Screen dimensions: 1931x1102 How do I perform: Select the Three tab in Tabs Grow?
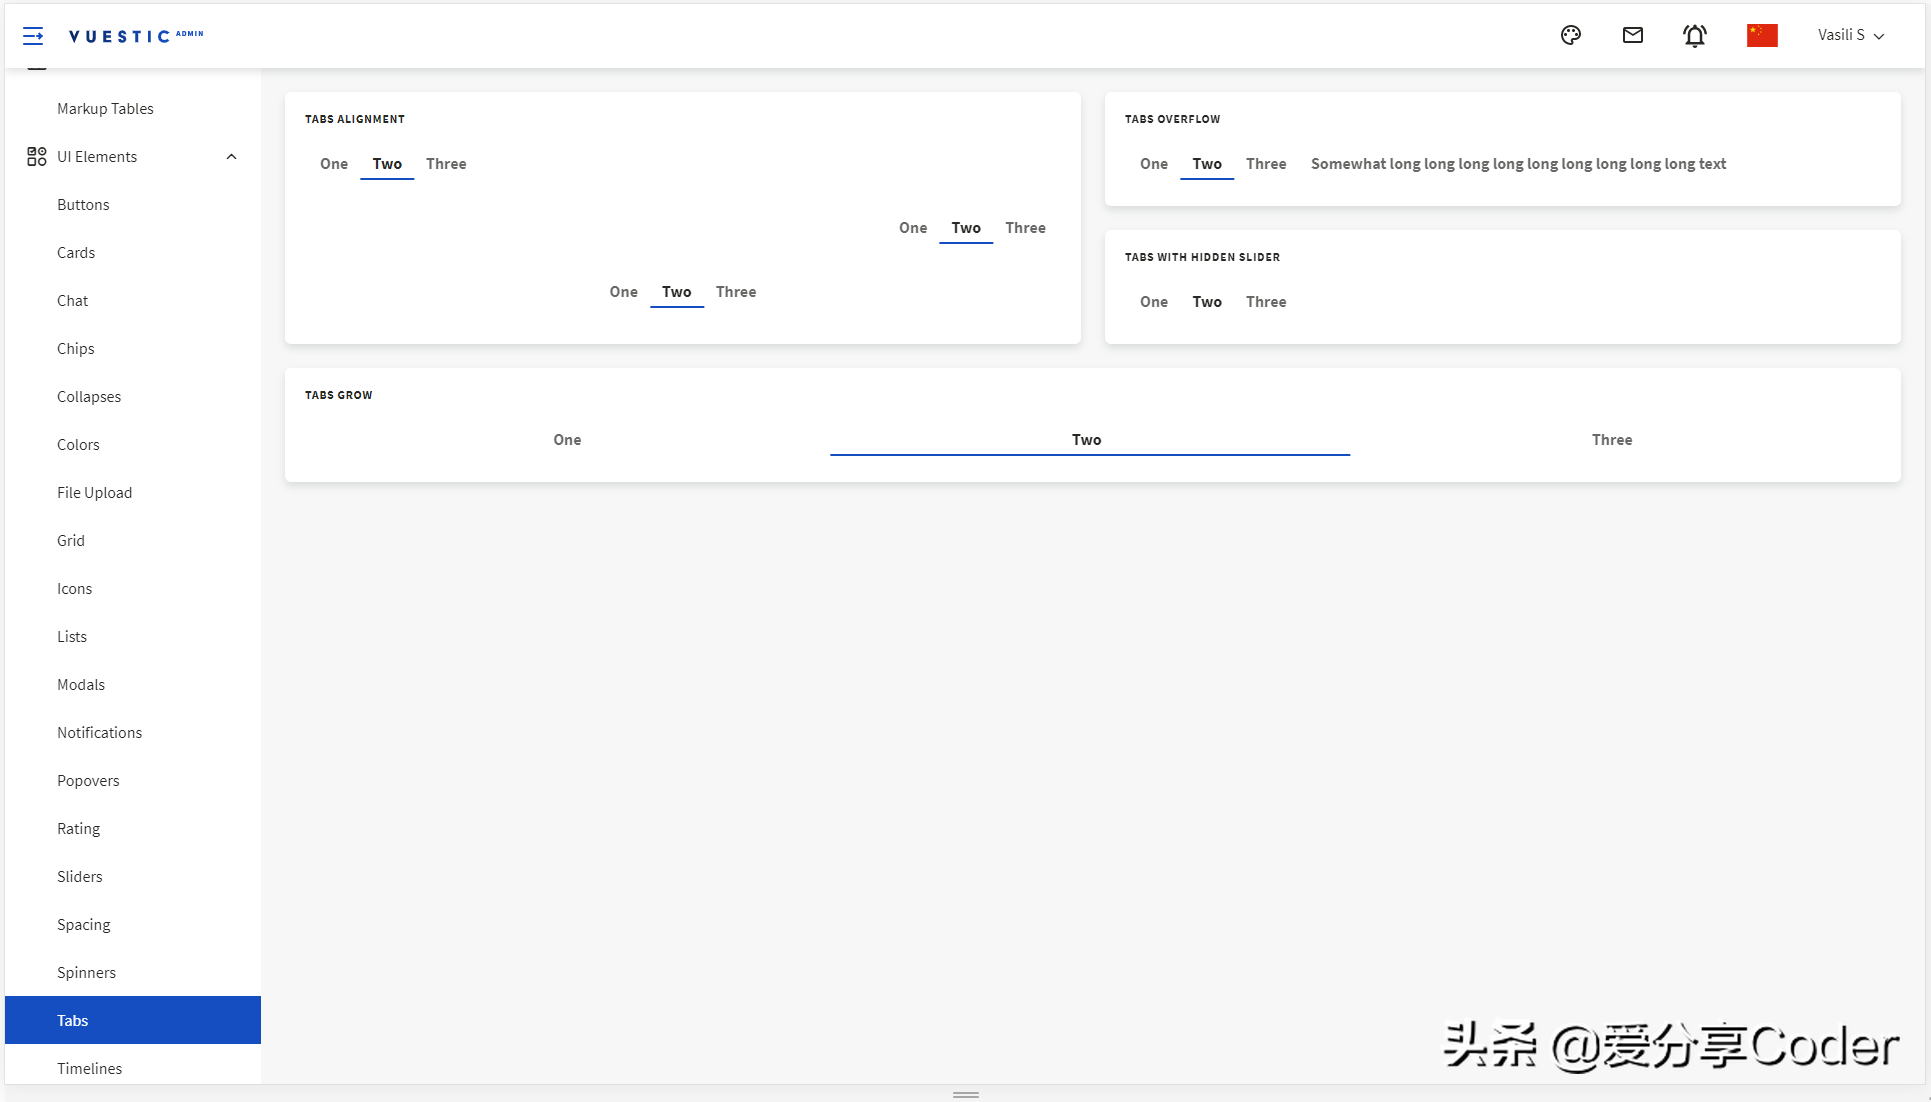[x=1611, y=439]
